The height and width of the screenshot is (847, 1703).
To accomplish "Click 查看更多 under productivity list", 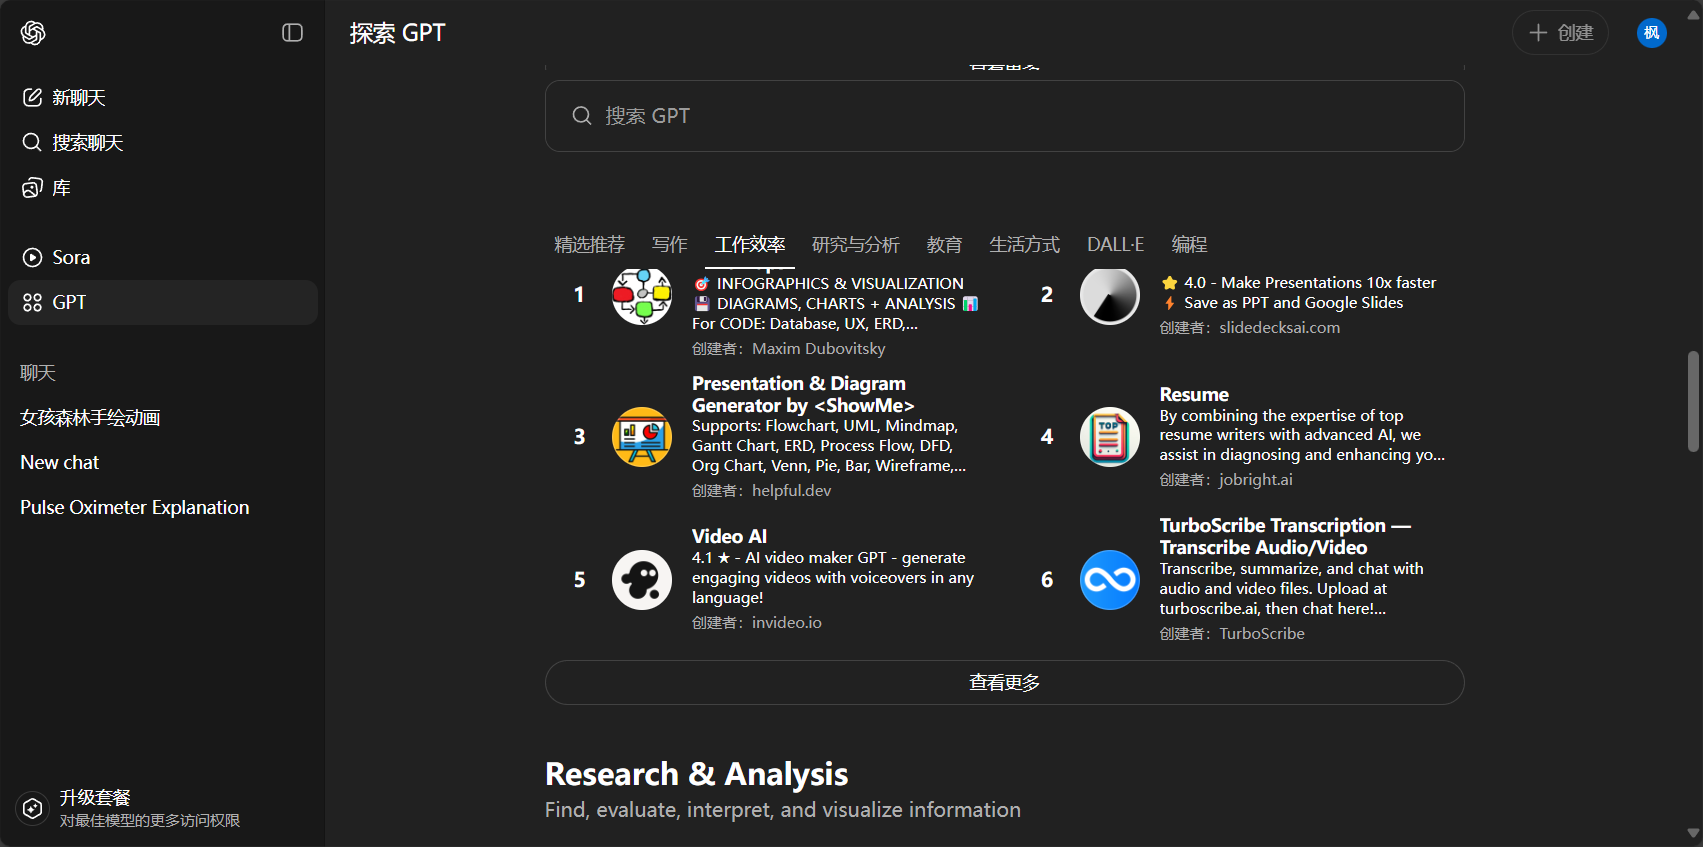I will (x=1005, y=683).
